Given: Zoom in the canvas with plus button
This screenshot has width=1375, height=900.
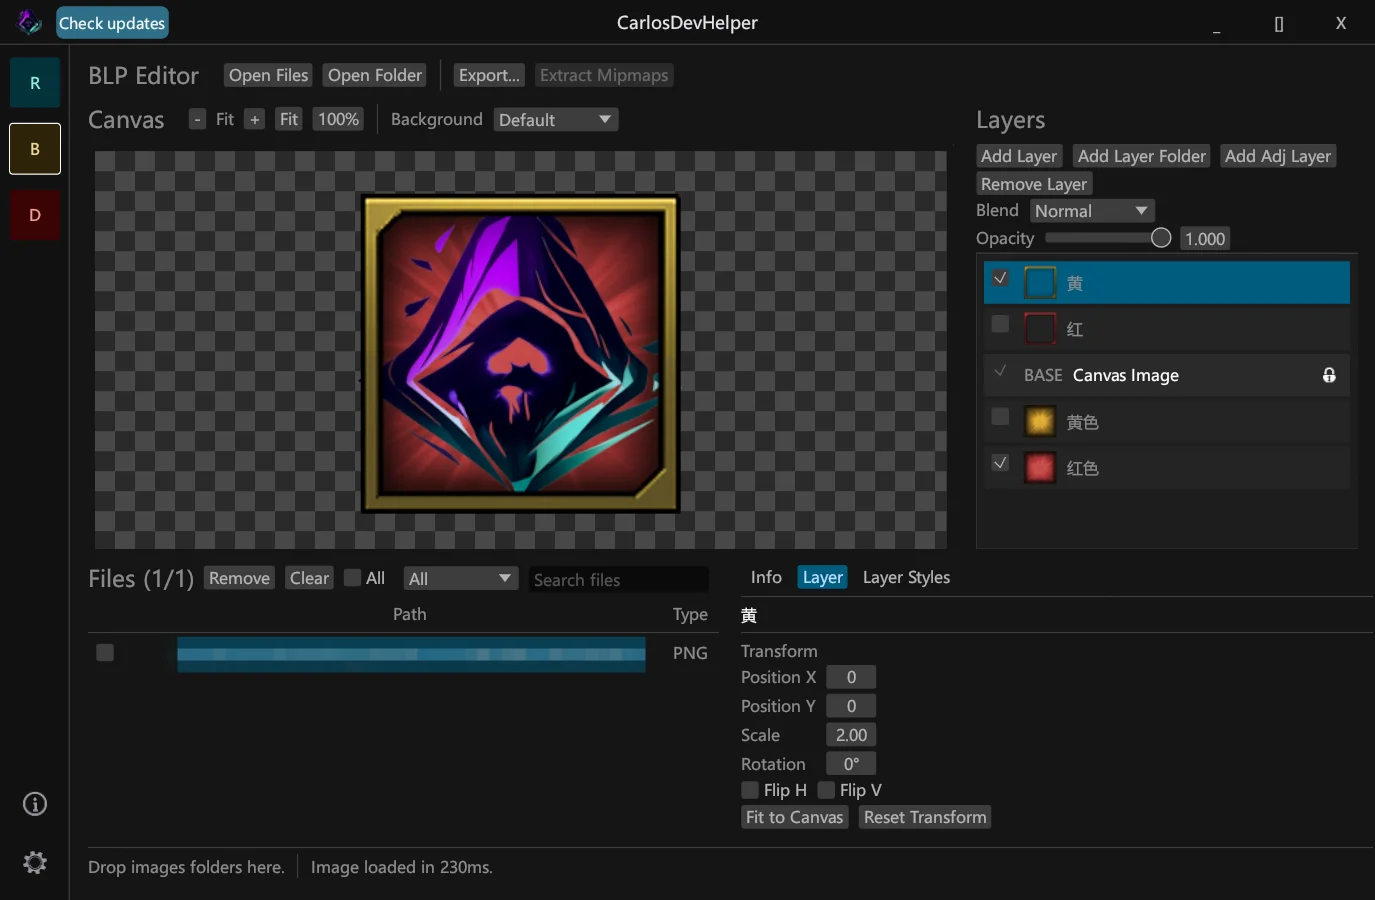Looking at the screenshot, I should pyautogui.click(x=255, y=120).
